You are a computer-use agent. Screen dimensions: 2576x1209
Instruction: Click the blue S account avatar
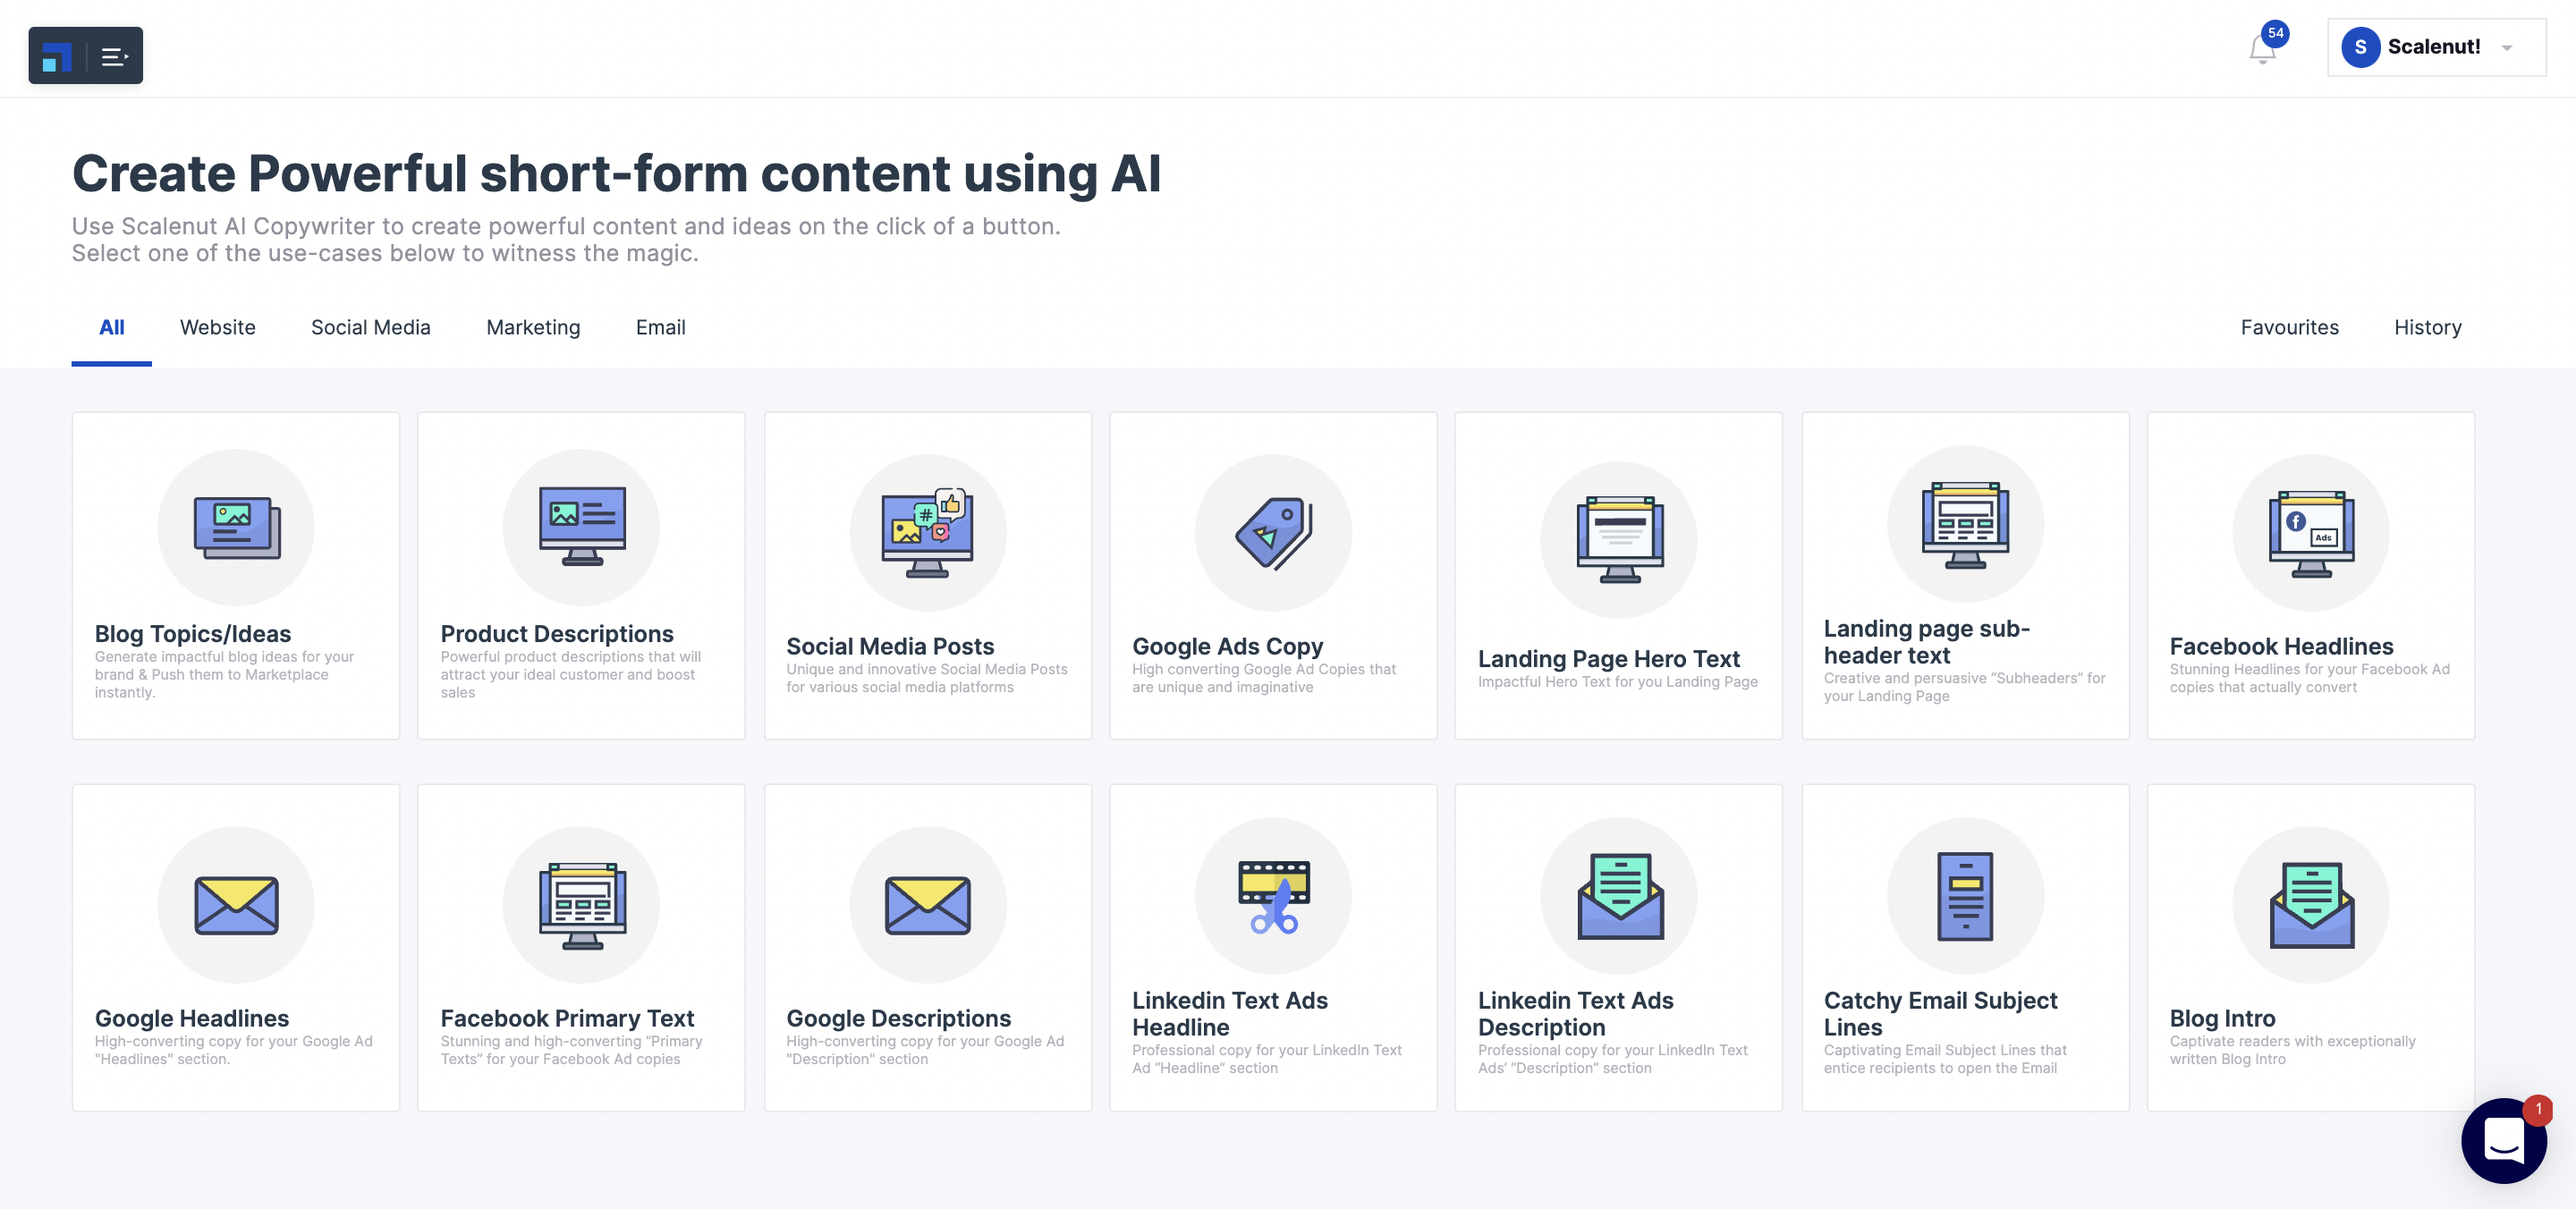[2360, 48]
